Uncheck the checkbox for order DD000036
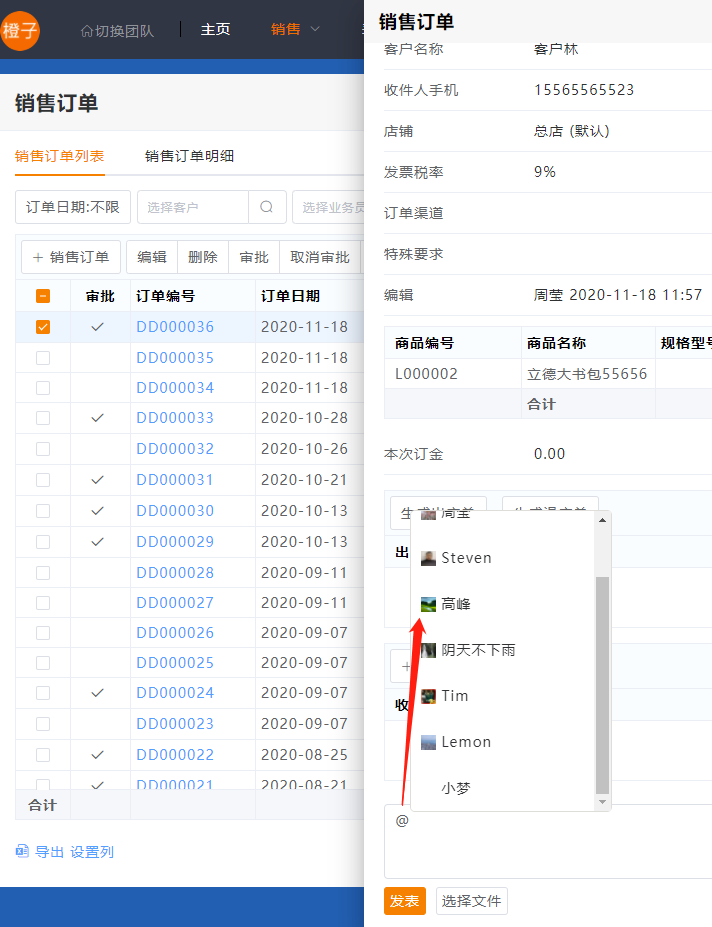 click(43, 327)
